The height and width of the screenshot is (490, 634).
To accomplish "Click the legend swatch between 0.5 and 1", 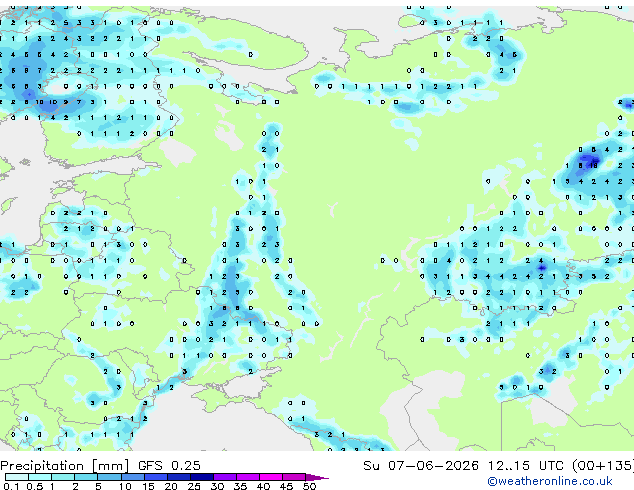I will coord(40,477).
